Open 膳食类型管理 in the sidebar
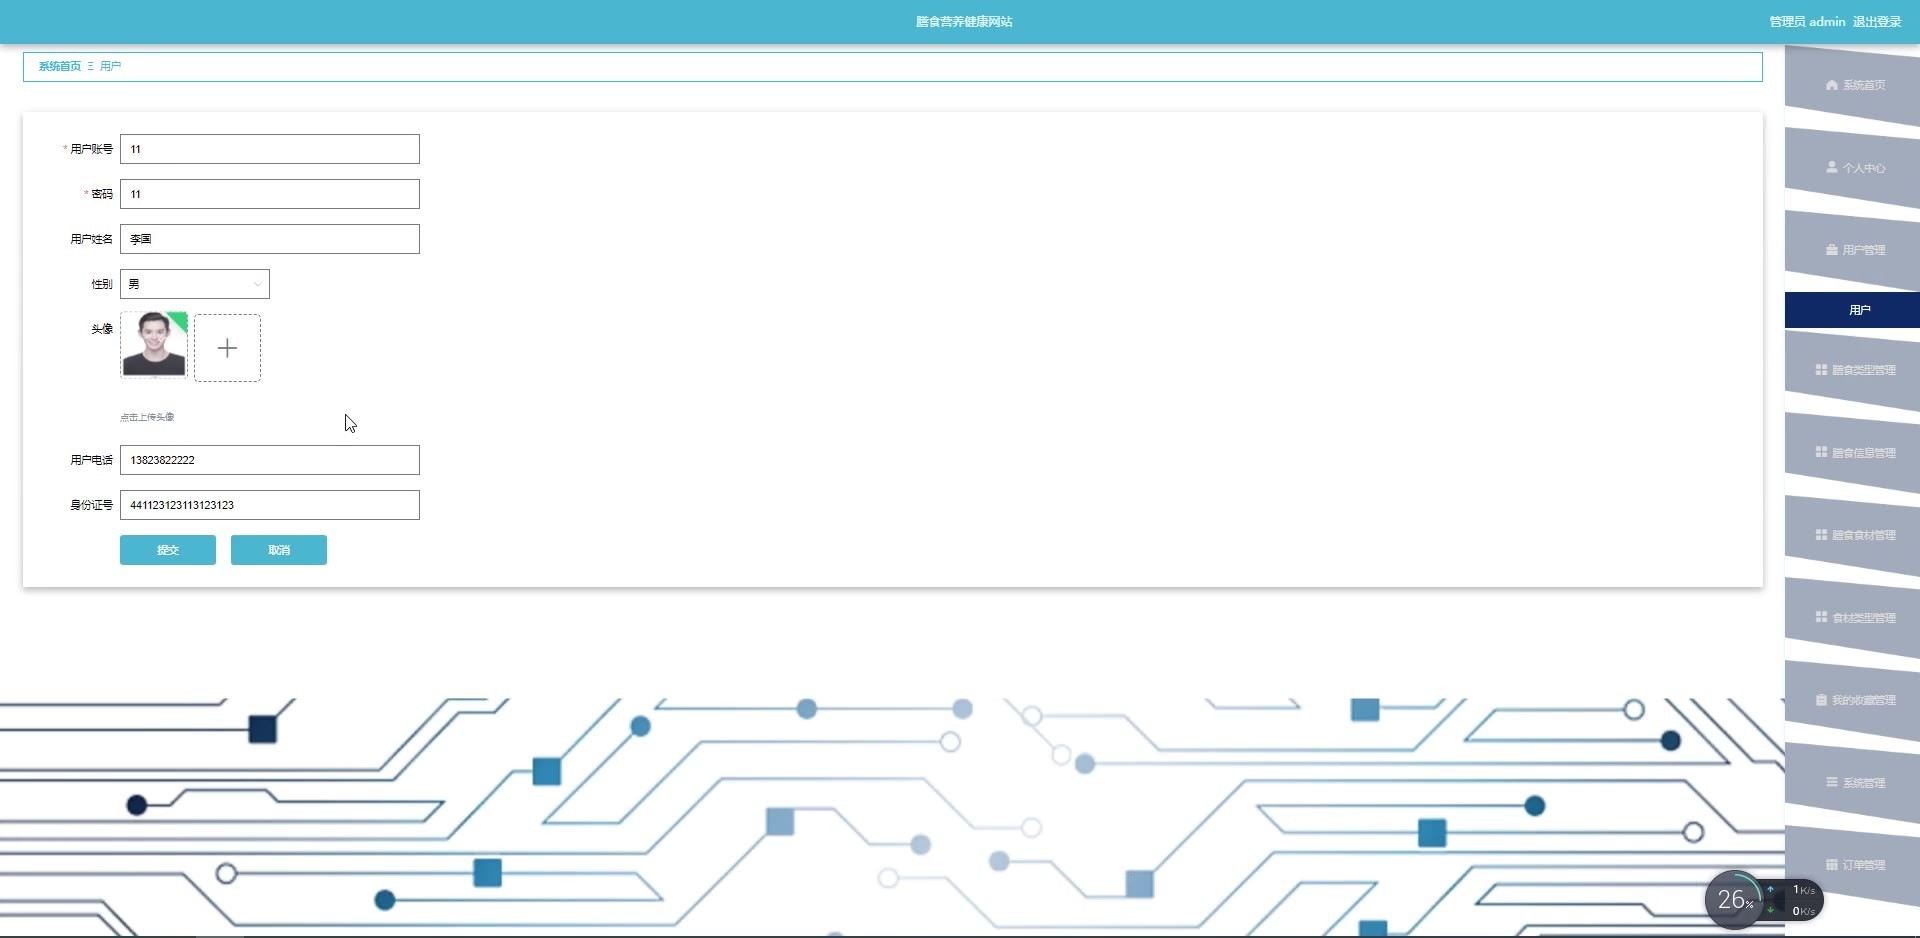1920x938 pixels. pyautogui.click(x=1854, y=370)
